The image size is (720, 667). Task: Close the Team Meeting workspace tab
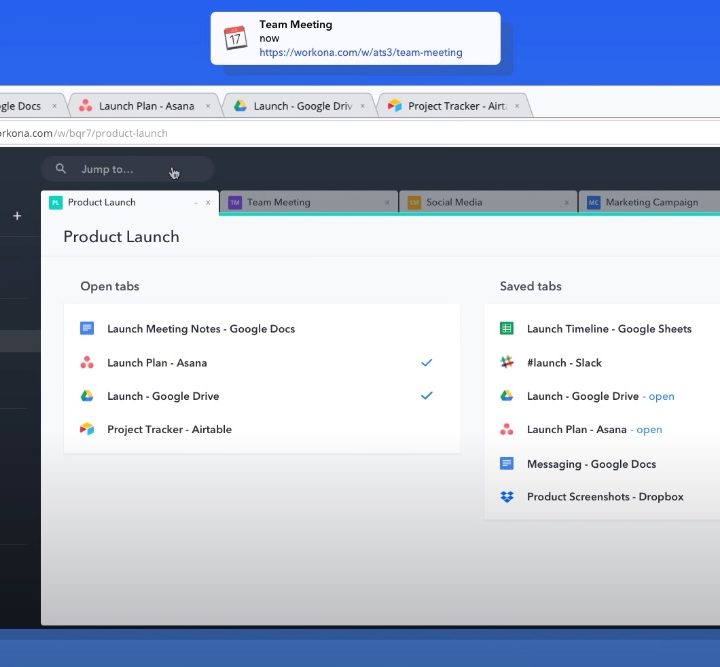(x=388, y=202)
